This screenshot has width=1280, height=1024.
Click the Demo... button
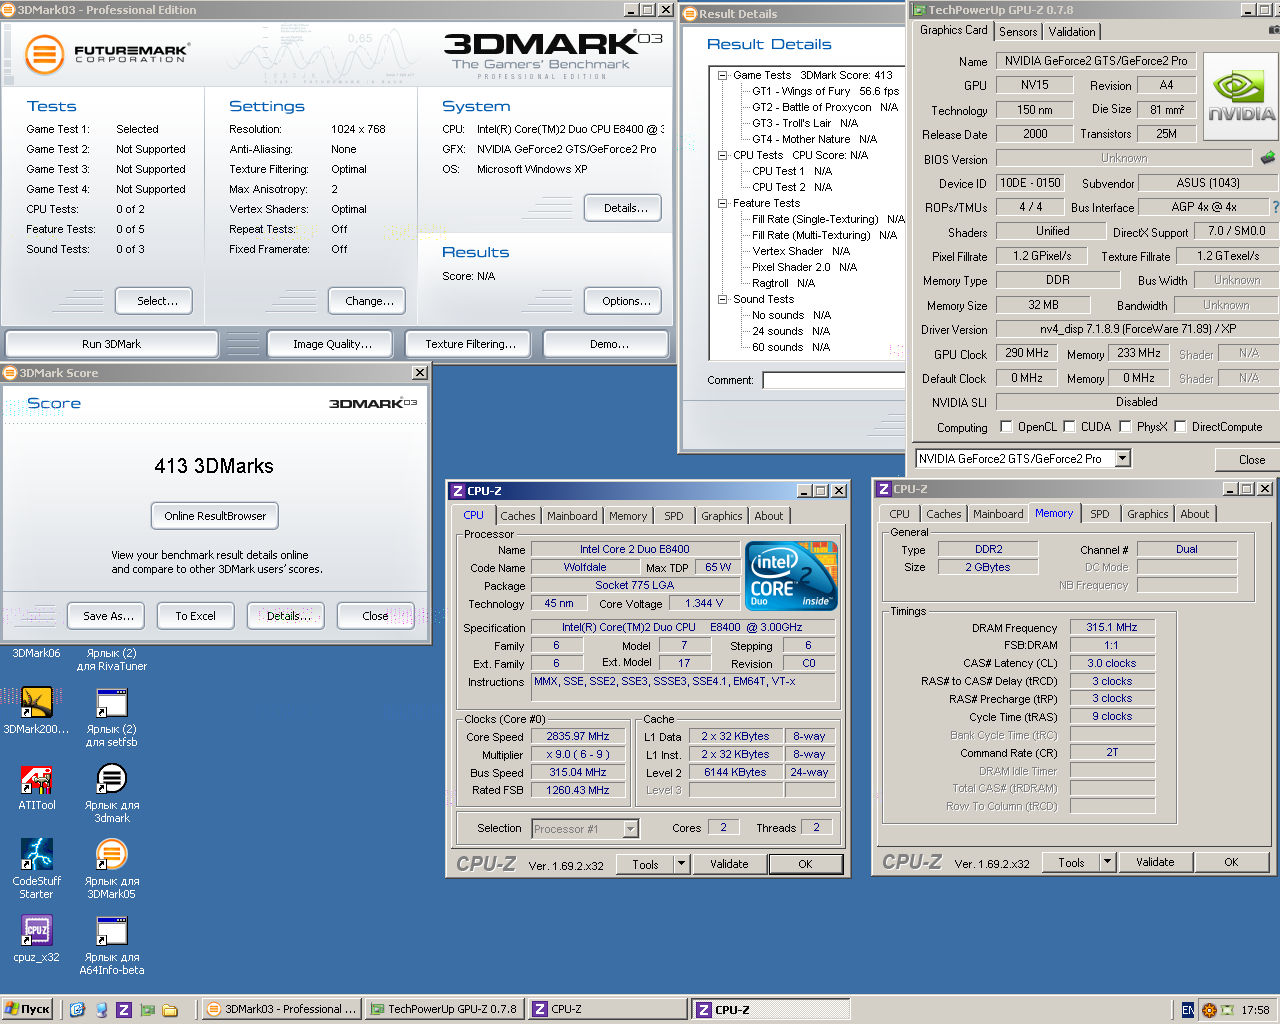[606, 344]
